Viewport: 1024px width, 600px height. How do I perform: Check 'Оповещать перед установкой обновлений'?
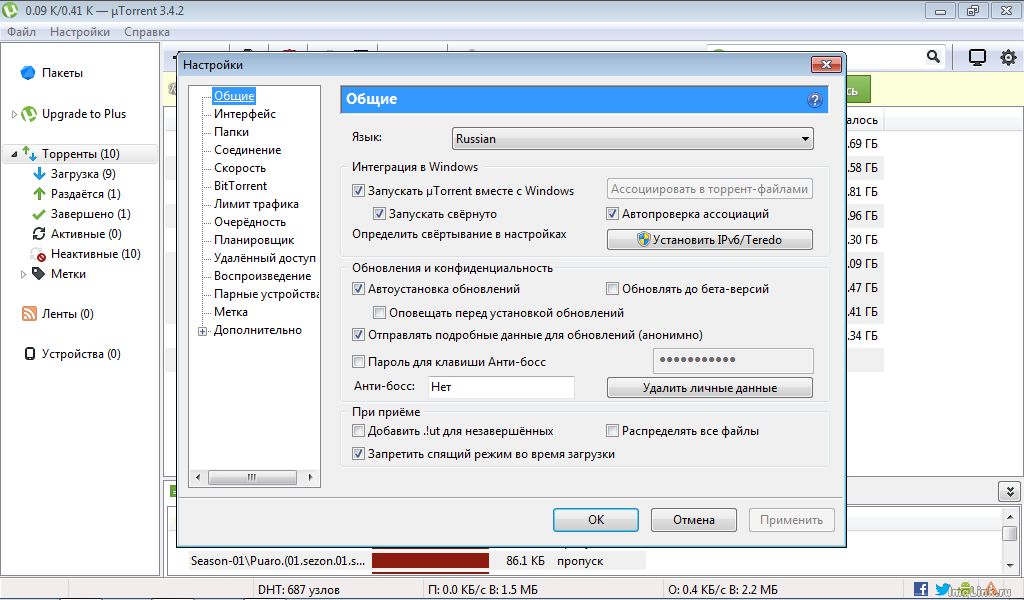[379, 313]
